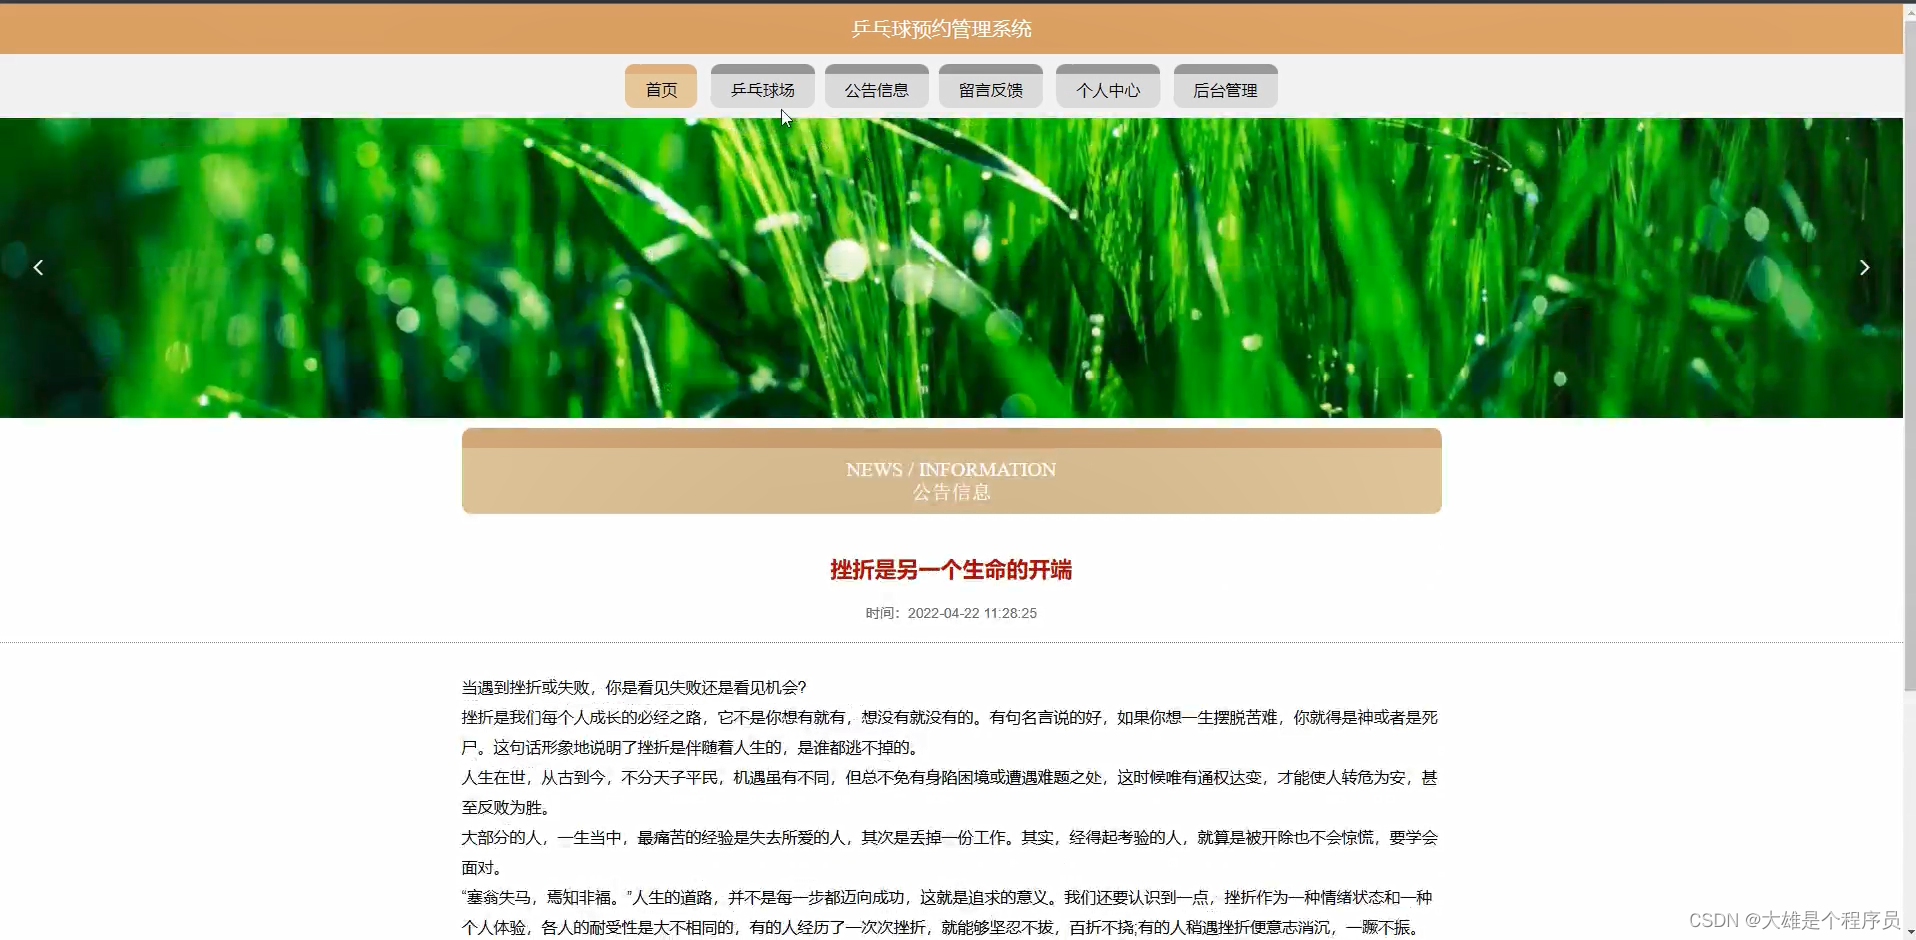Open the 后台管理 navigation tab
The width and height of the screenshot is (1916, 940).
(x=1225, y=88)
